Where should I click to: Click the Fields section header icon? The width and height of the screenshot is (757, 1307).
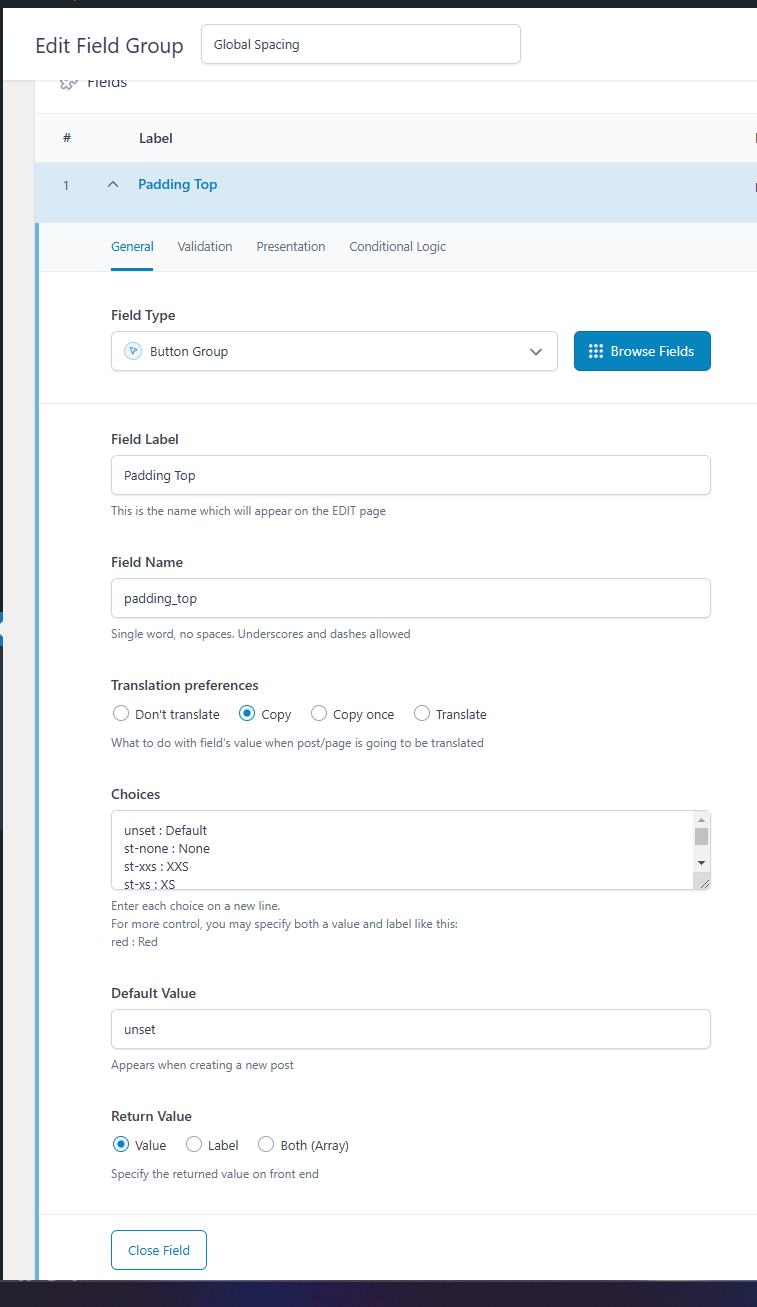coord(68,84)
